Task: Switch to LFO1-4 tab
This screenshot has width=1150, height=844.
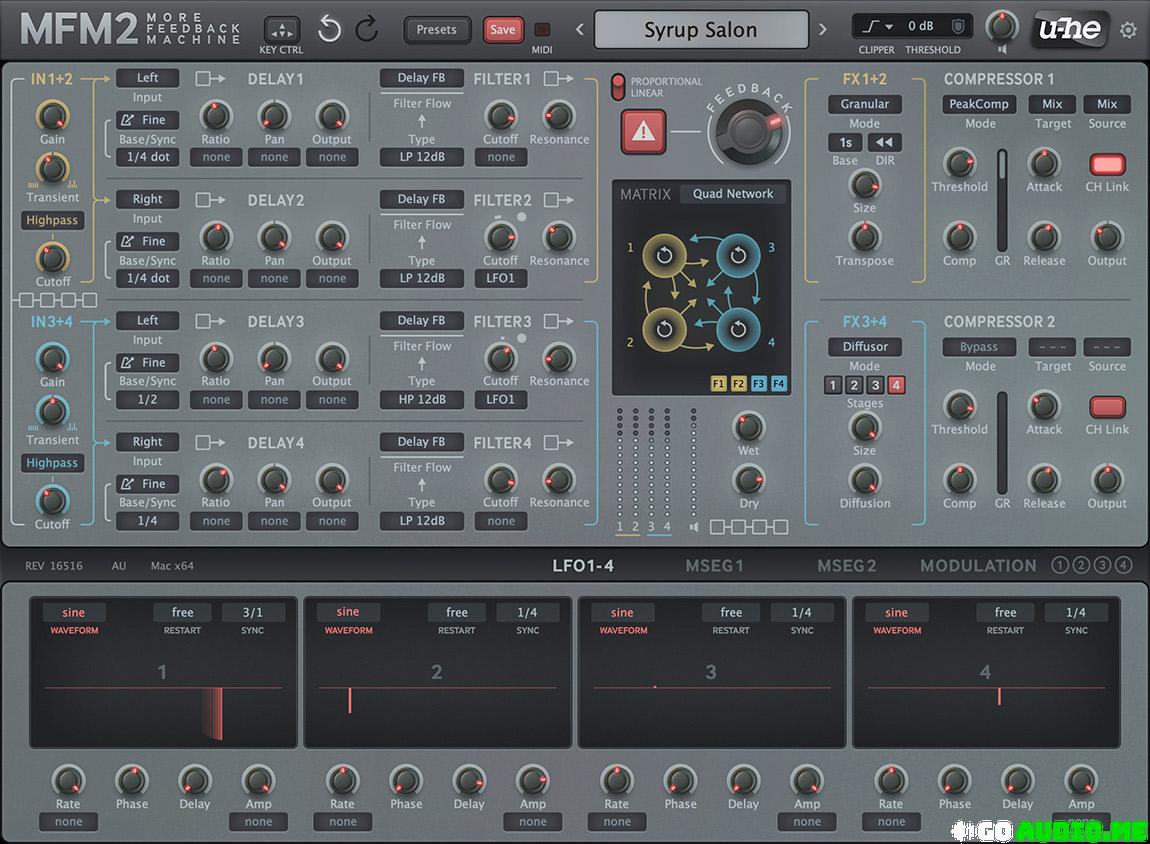Action: point(583,565)
